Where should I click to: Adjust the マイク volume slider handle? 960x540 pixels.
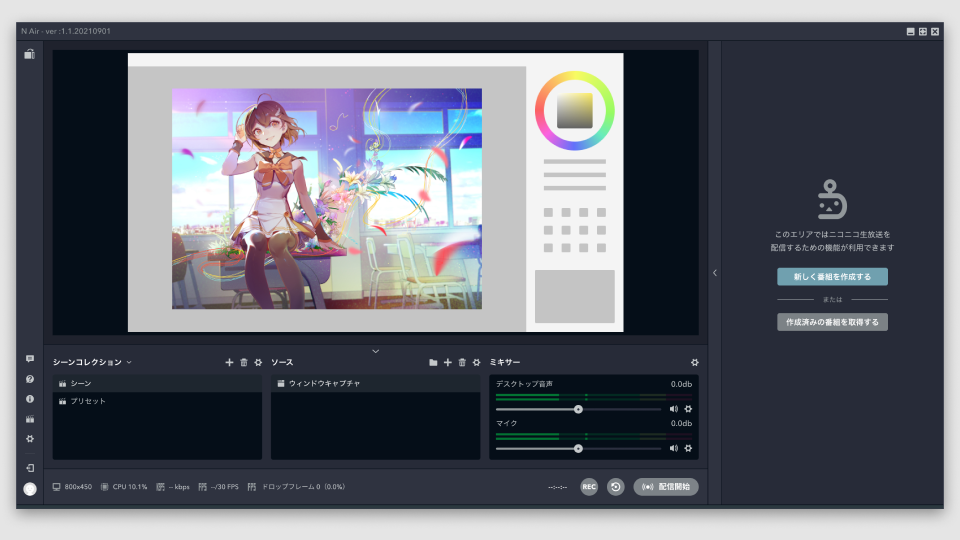click(578, 449)
